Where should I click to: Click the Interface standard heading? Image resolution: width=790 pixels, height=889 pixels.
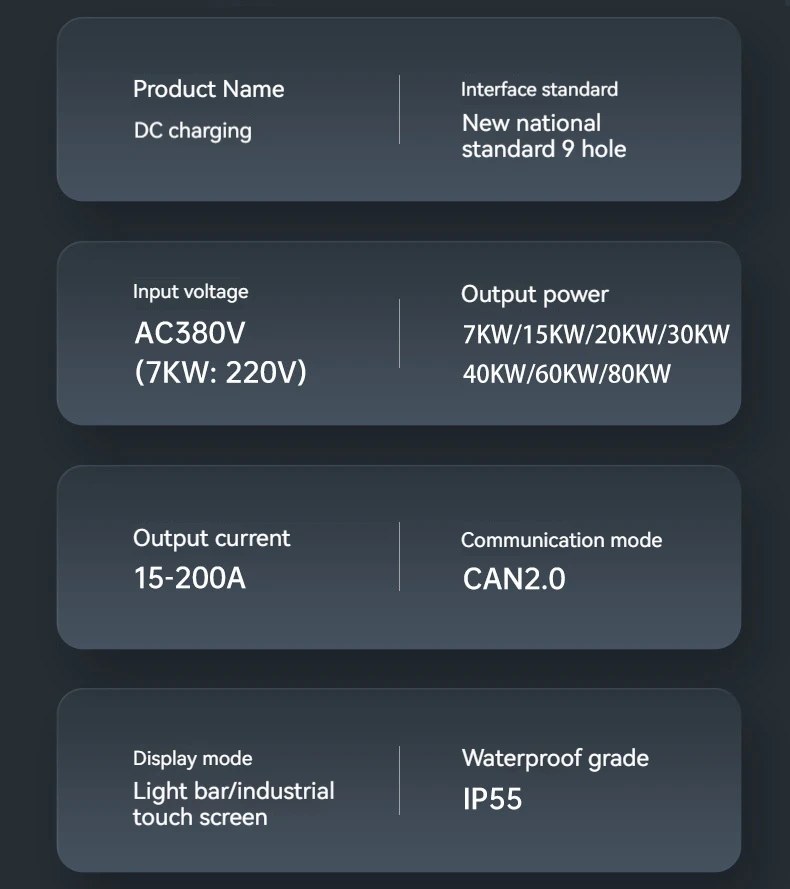pos(539,89)
